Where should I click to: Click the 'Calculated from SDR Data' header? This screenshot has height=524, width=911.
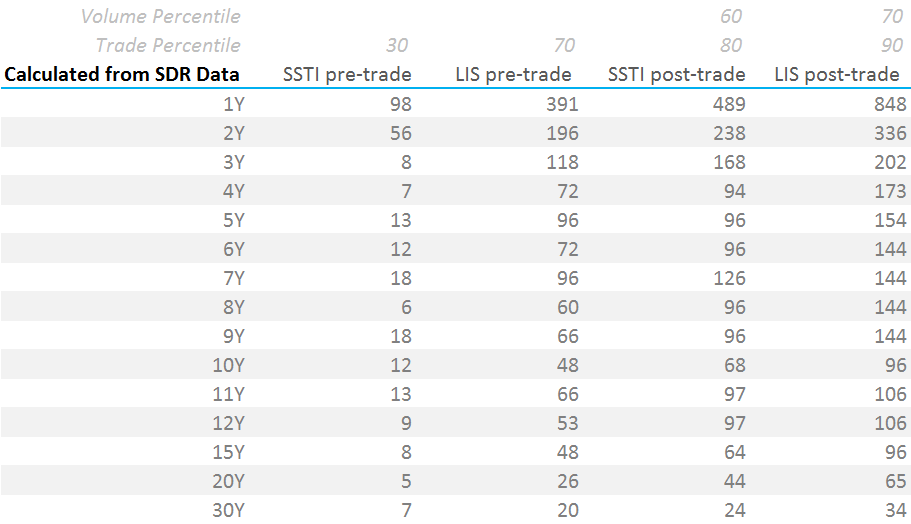tap(122, 74)
